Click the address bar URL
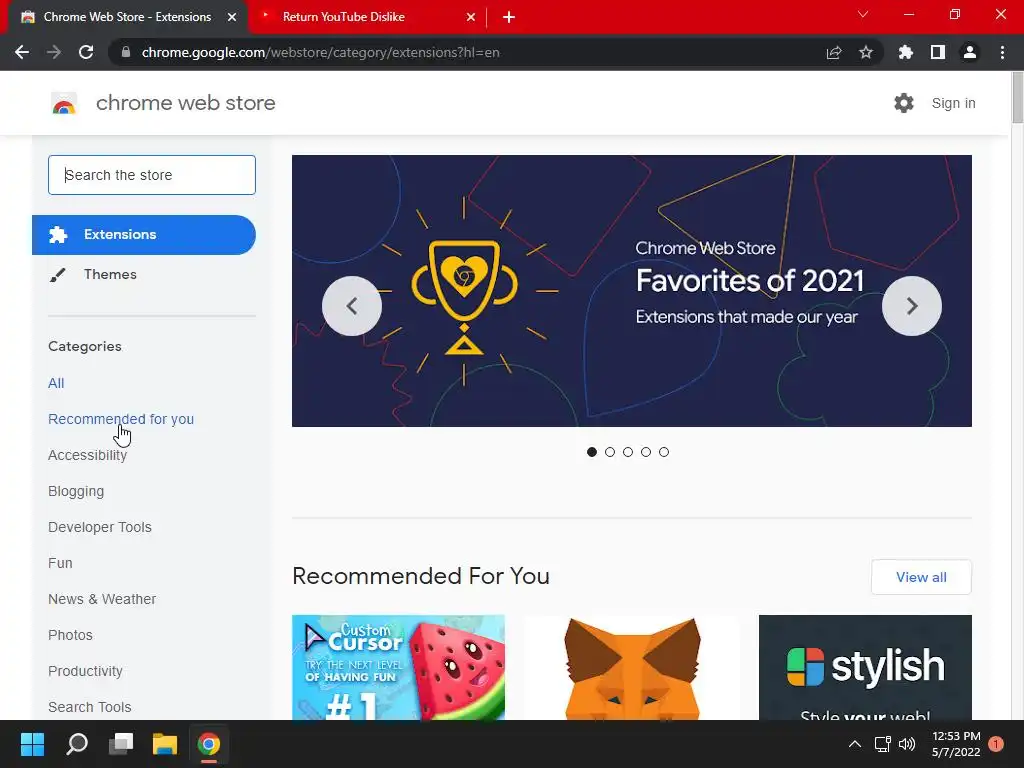 pyautogui.click(x=321, y=52)
